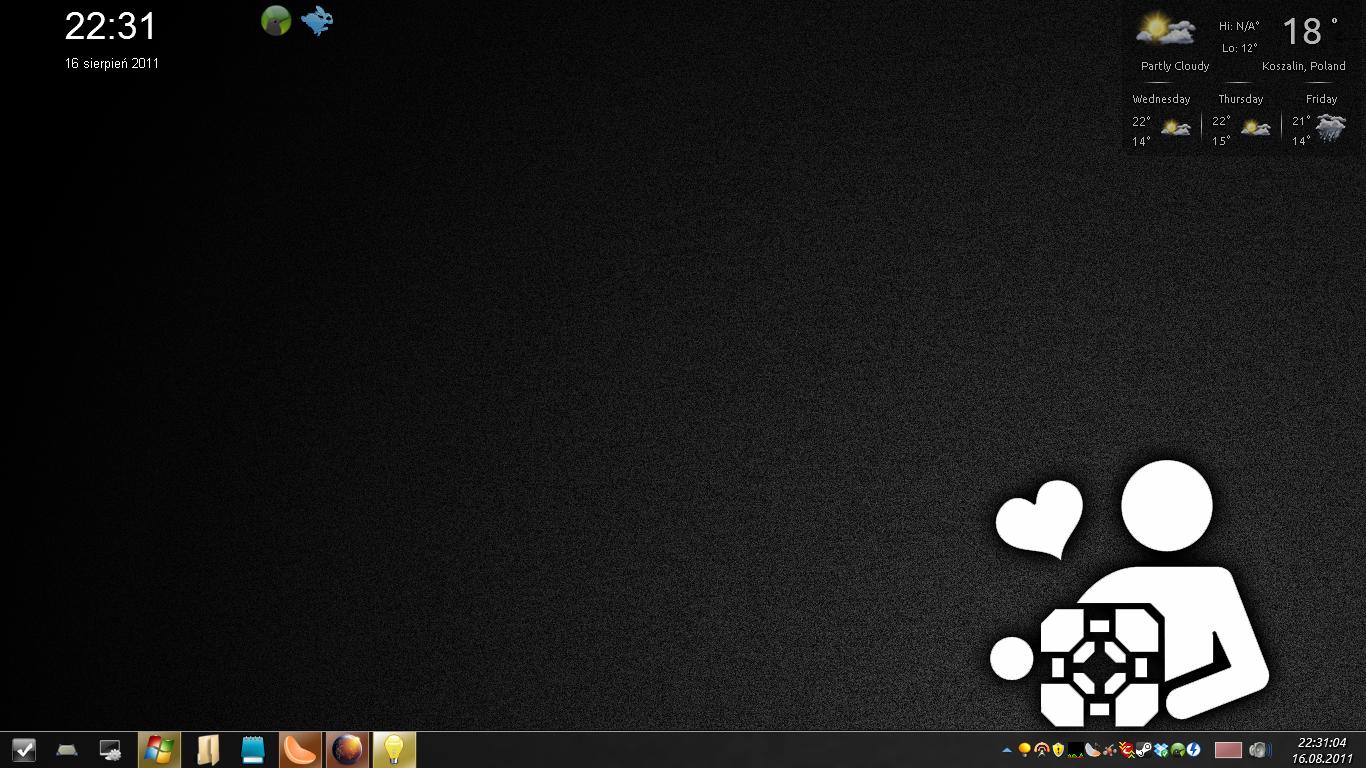Screen dimensions: 1366x768
Task: Click the pink rectangle in the tray
Action: 1228,750
